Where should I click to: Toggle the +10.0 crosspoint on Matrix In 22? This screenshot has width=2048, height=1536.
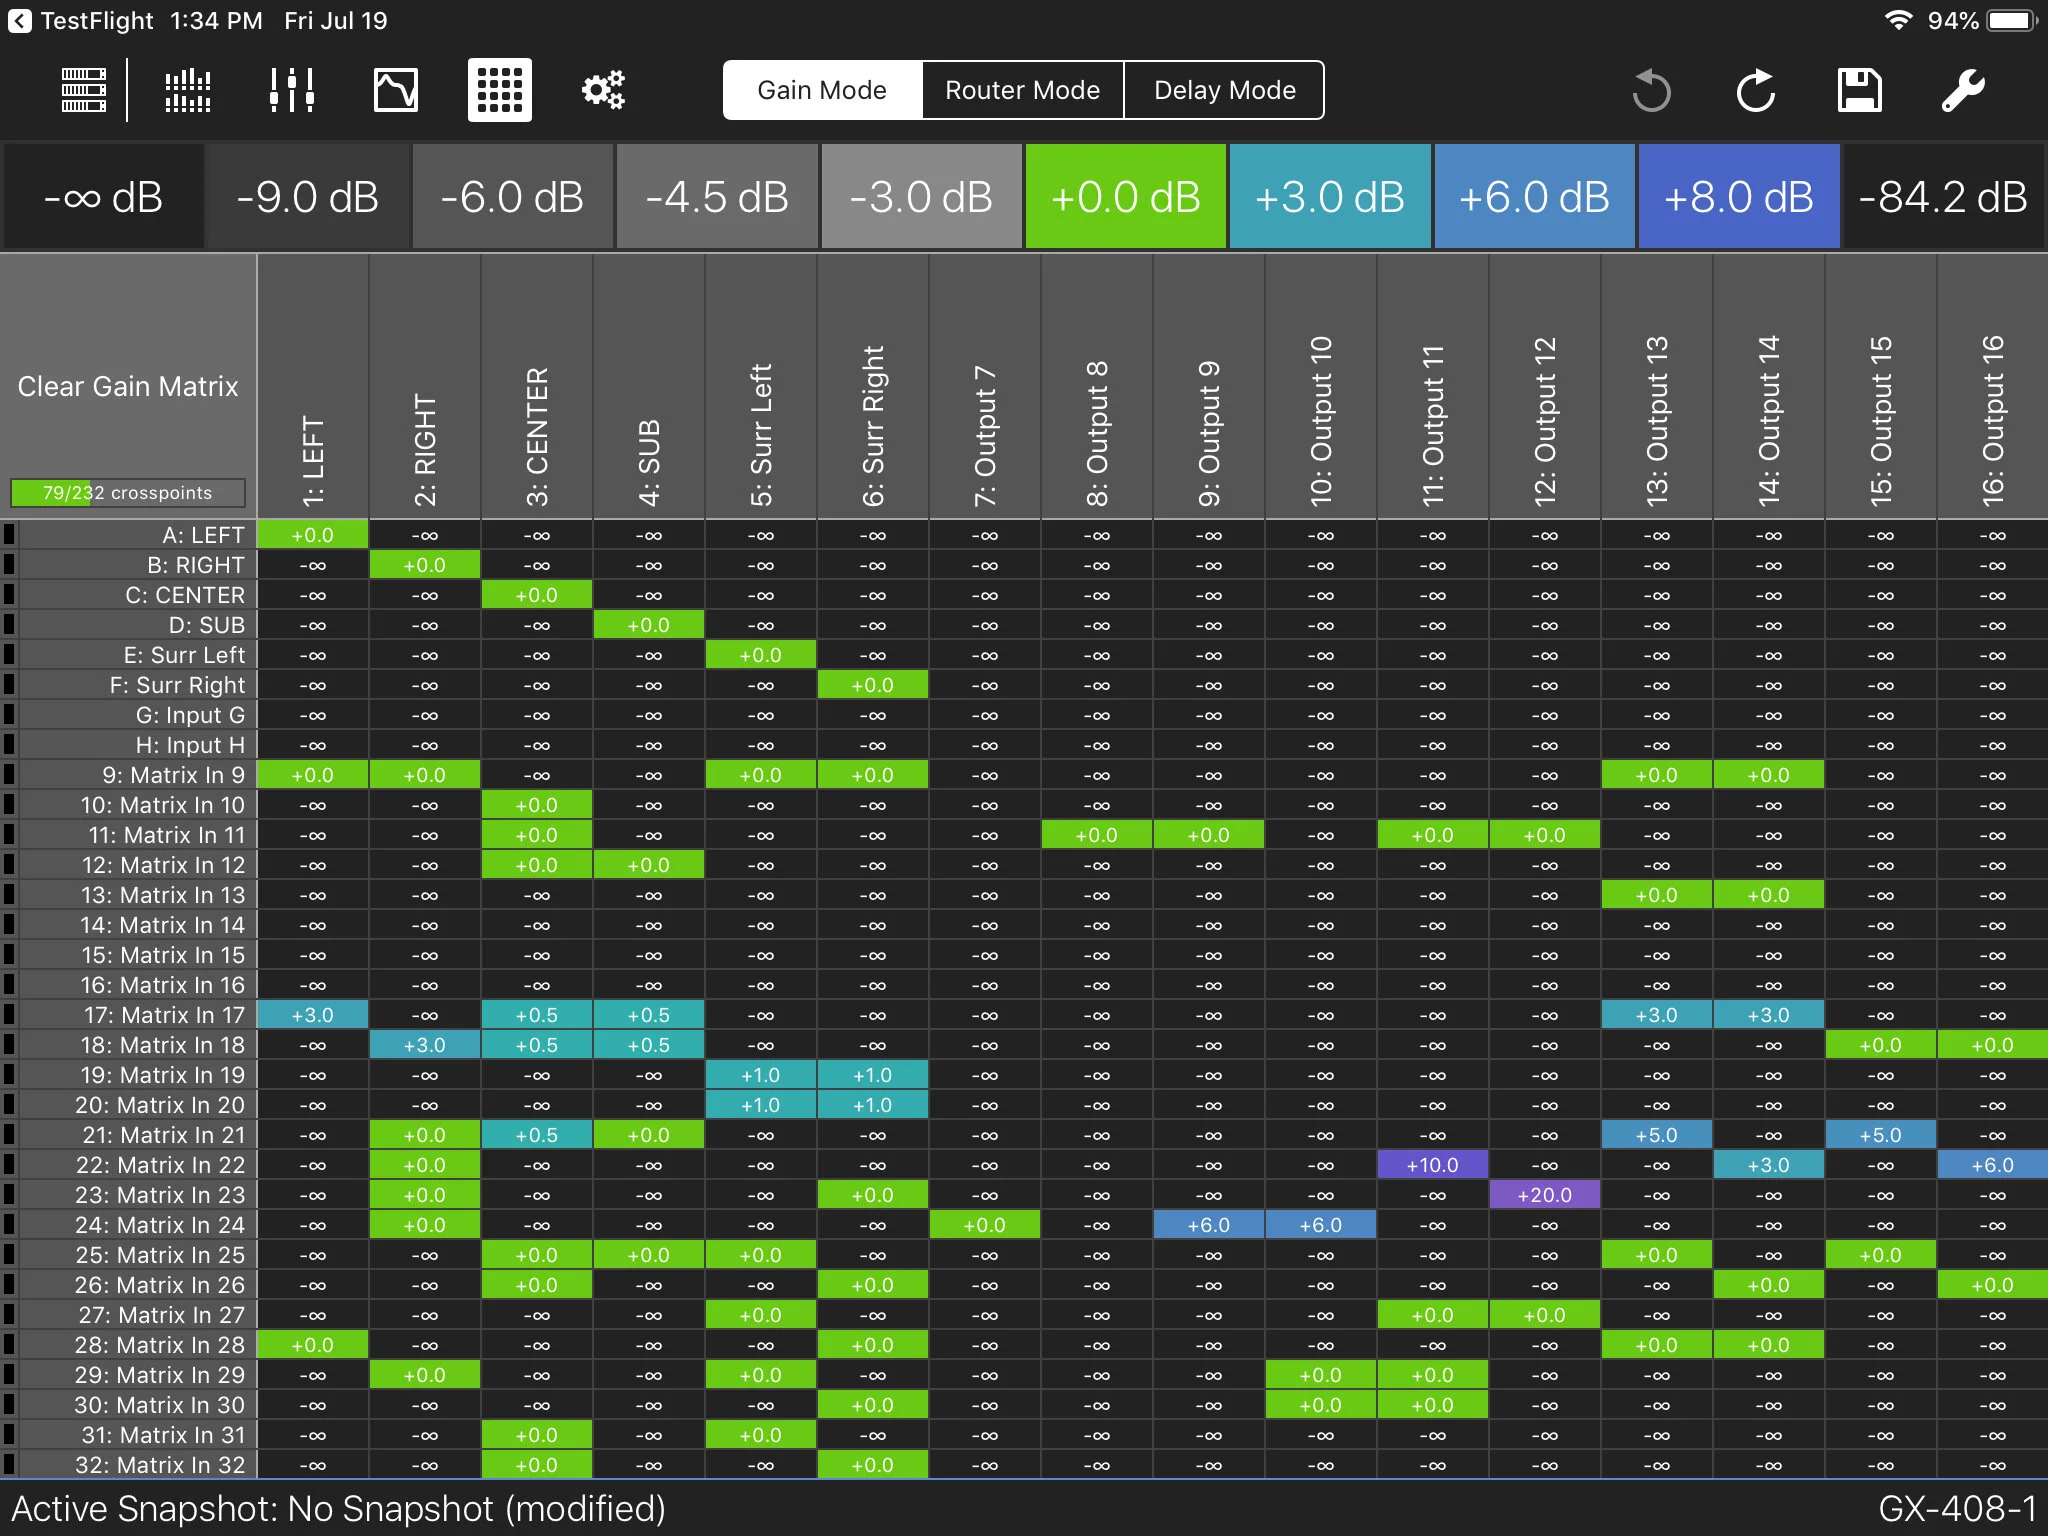pos(1432,1165)
